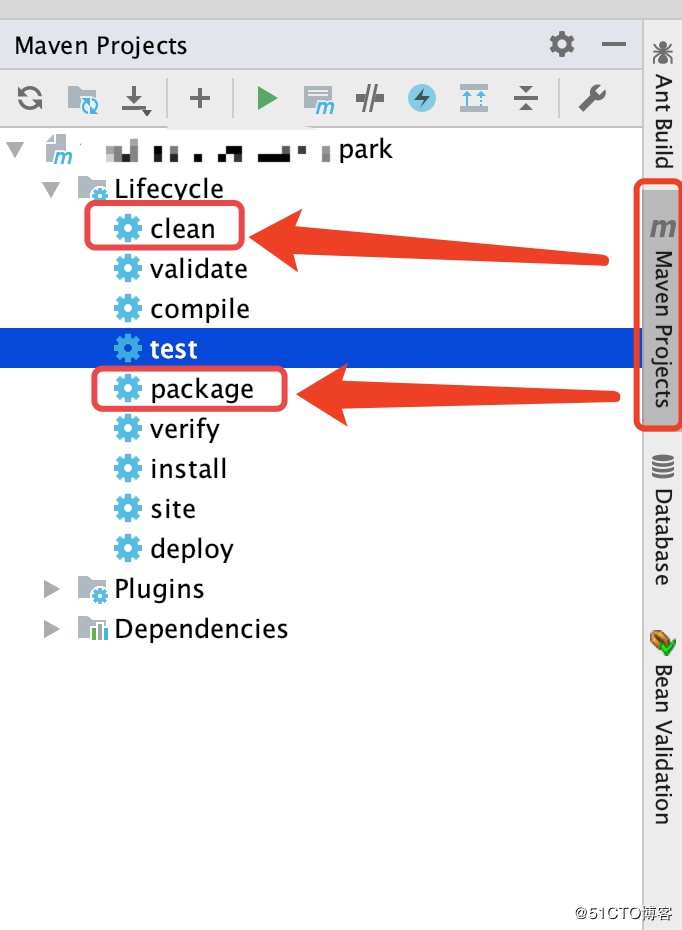This screenshot has width=682, height=930.
Task: Click the Plugins folder gear icon
Action: 93,589
